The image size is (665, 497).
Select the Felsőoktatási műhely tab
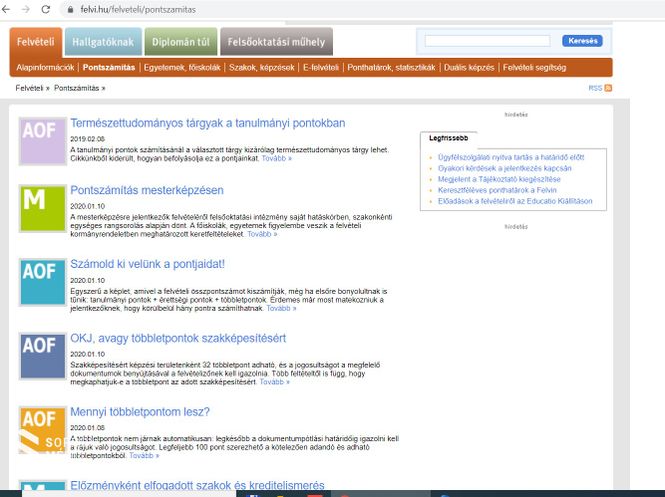tap(276, 41)
